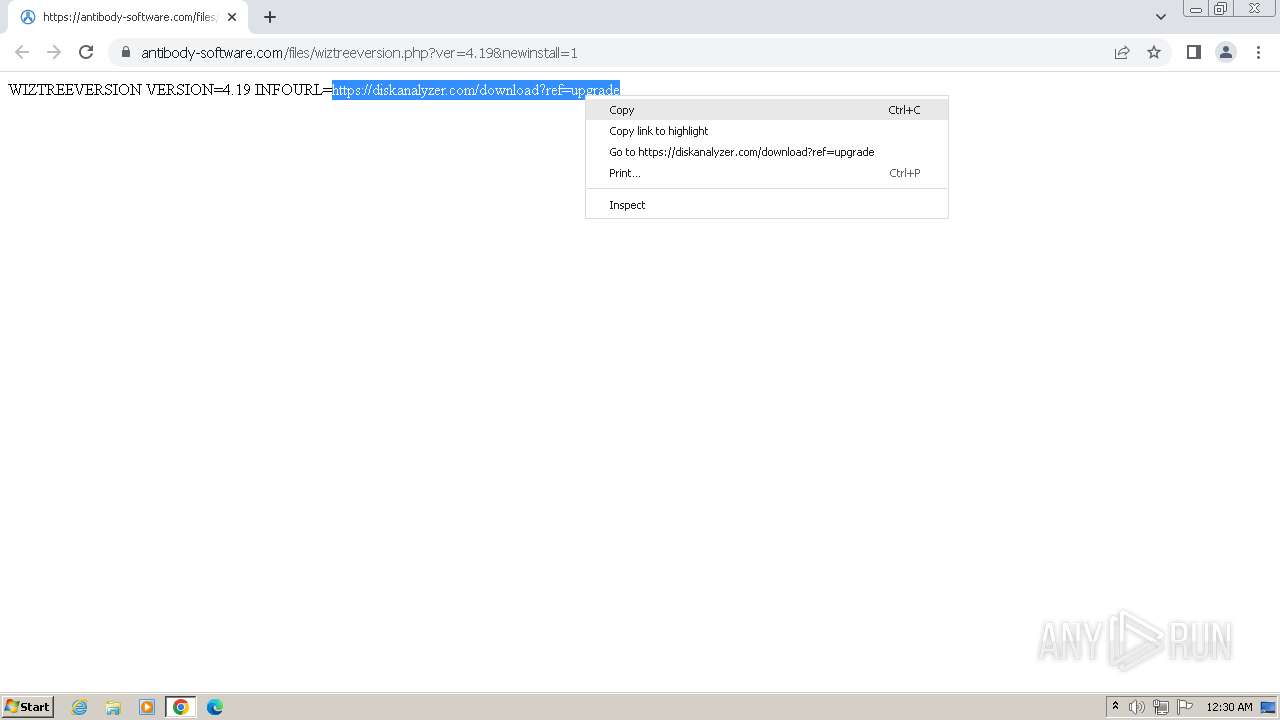Choose Copy in the context menu

(x=767, y=110)
